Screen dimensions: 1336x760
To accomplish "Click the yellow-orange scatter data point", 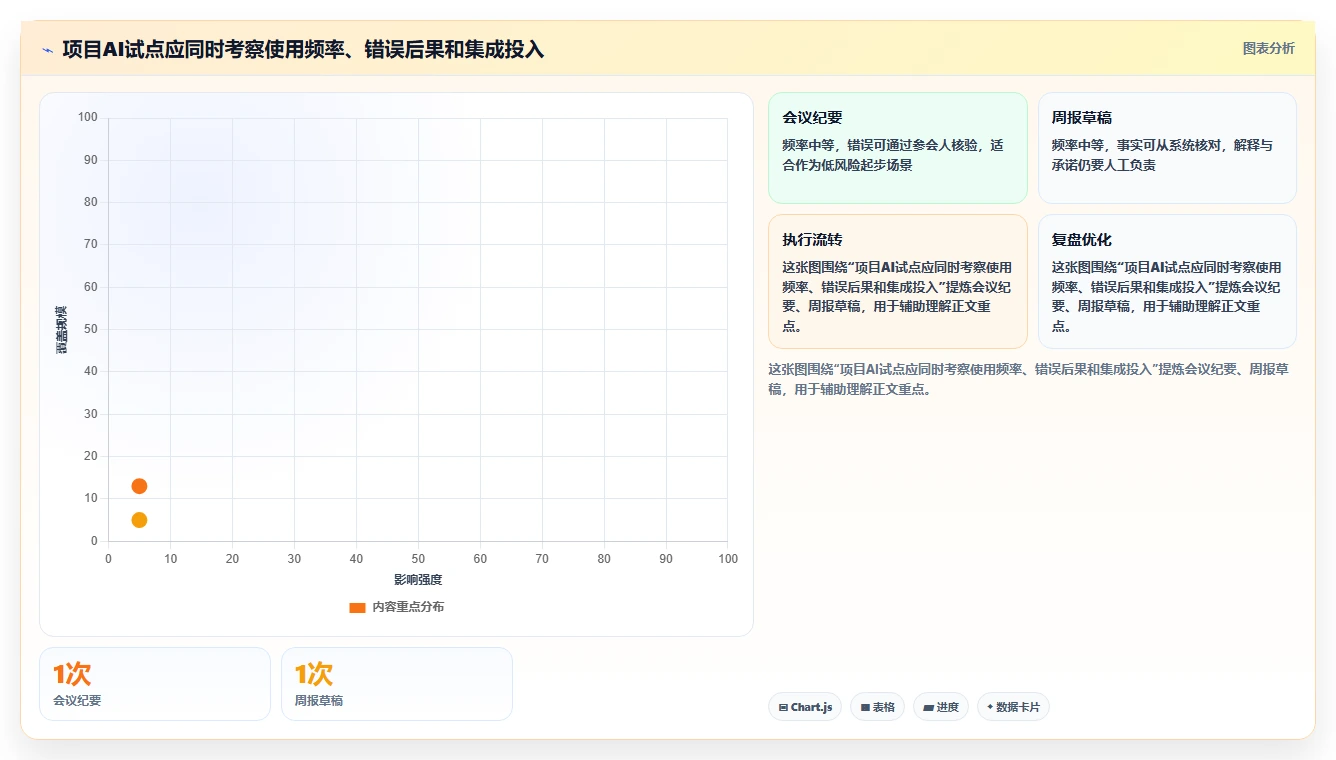I will pos(139,520).
